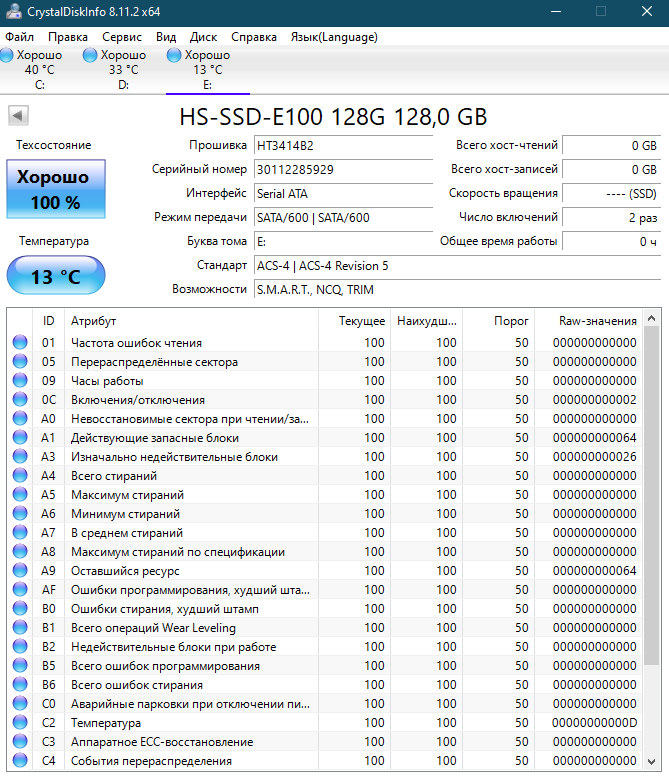669x777 pixels.
Task: Click scroll up arrow of attribute list
Action: 652,318
